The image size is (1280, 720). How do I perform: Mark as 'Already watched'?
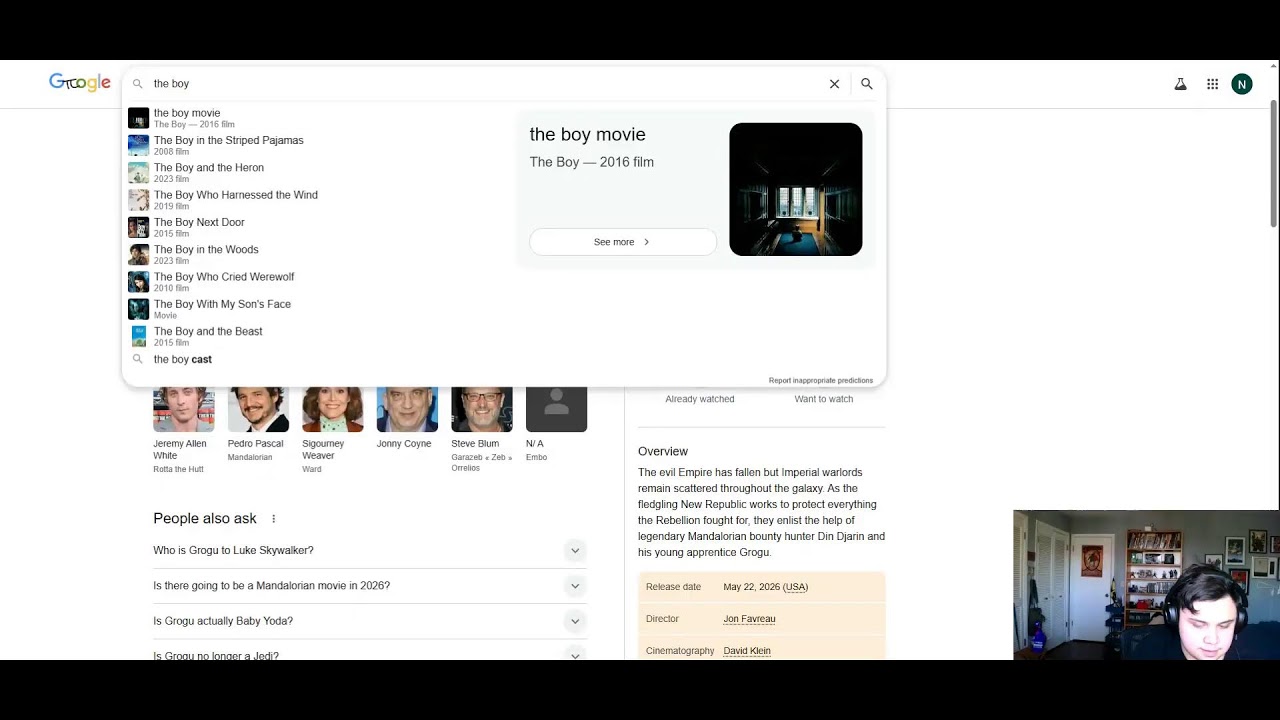click(700, 399)
